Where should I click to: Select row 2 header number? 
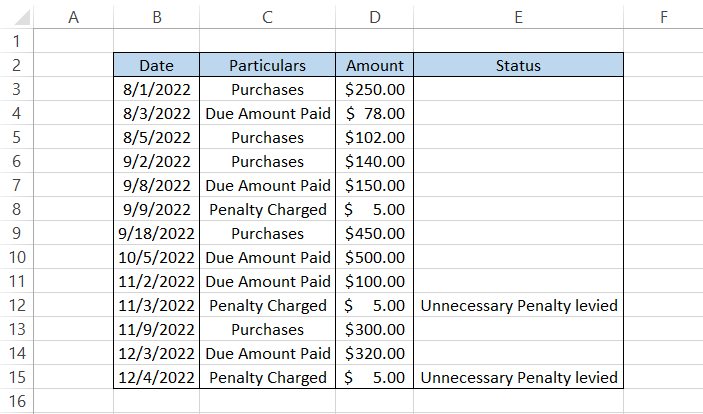point(15,66)
